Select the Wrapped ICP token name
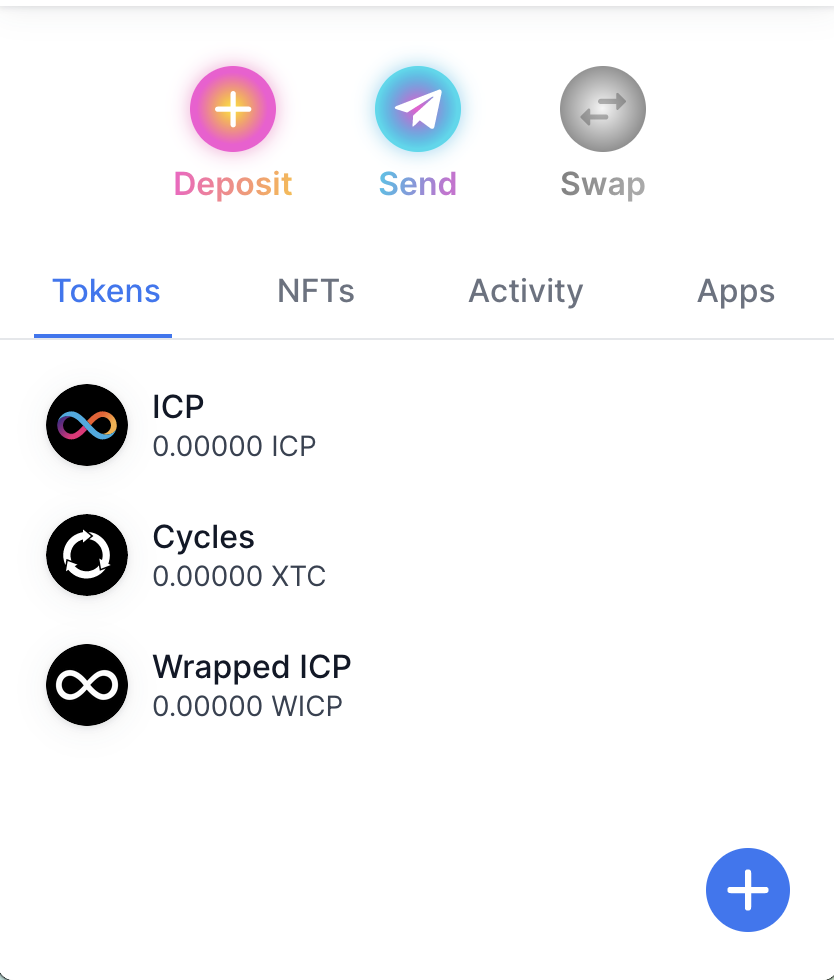This screenshot has height=980, width=834. point(252,668)
